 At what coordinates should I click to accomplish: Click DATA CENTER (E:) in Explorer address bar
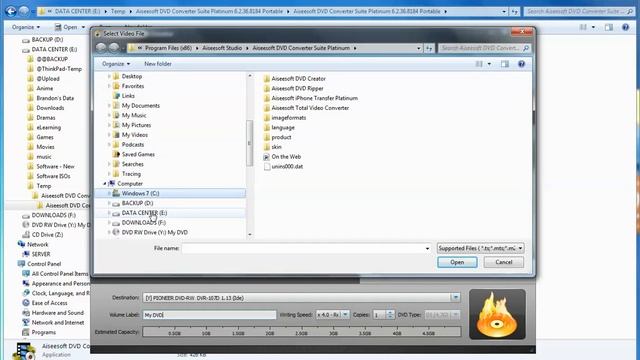(78, 11)
